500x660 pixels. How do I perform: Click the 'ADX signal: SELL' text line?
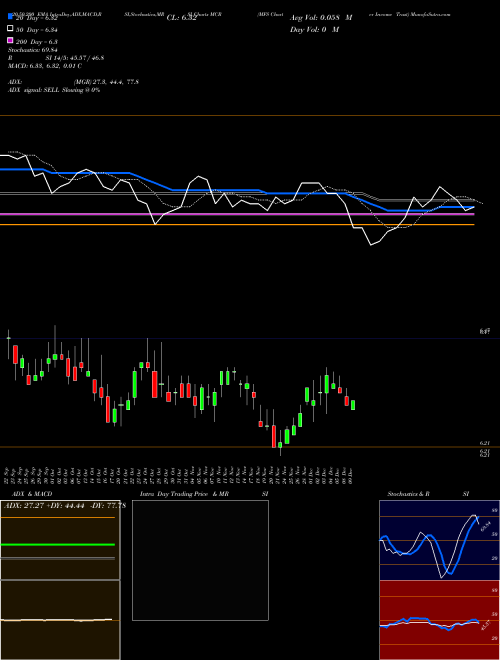tap(54, 90)
